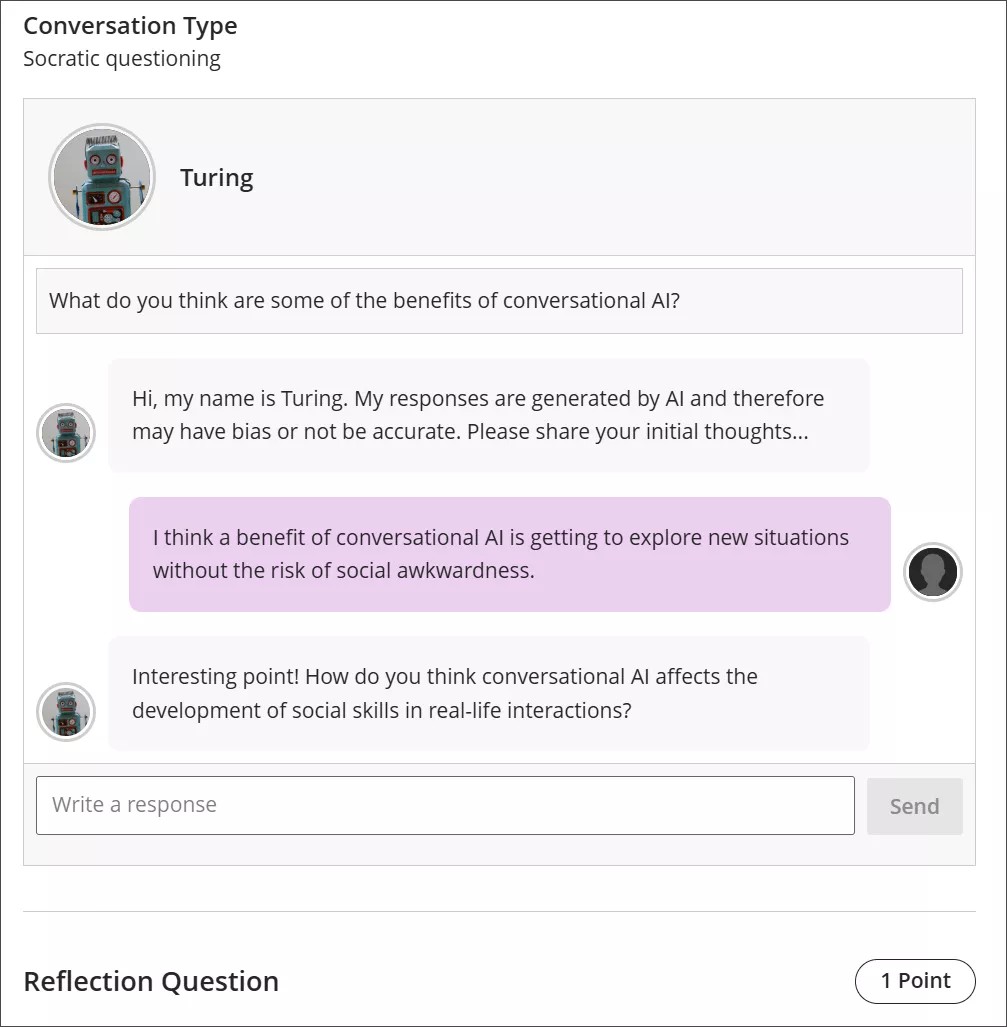Screen dimensions: 1007x1027
Task: Select the robot avatar near the social skills question
Action: tap(66, 712)
